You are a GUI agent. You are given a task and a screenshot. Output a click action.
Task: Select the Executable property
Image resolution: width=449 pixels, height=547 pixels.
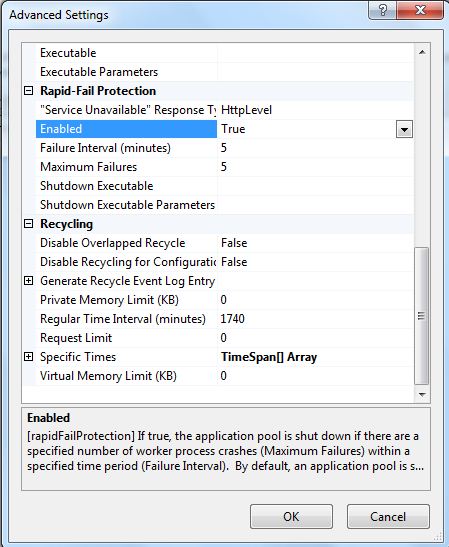click(x=126, y=53)
